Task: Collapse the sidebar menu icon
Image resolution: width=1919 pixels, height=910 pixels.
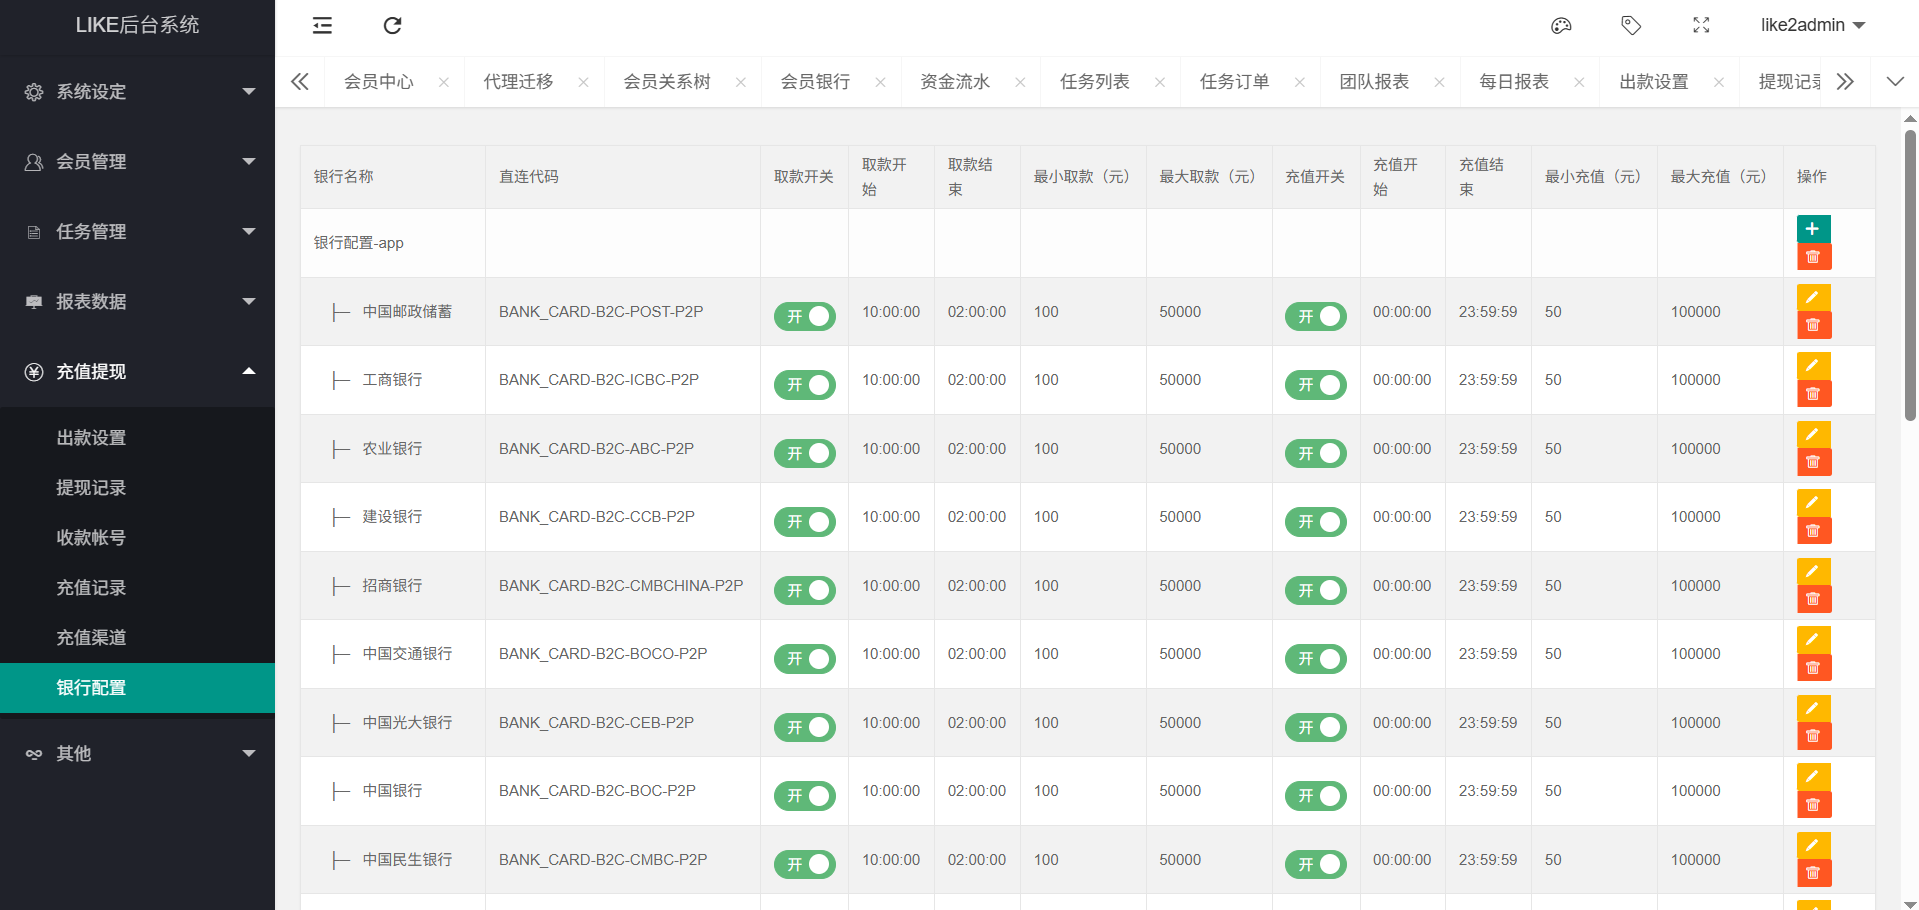Action: pos(322,26)
